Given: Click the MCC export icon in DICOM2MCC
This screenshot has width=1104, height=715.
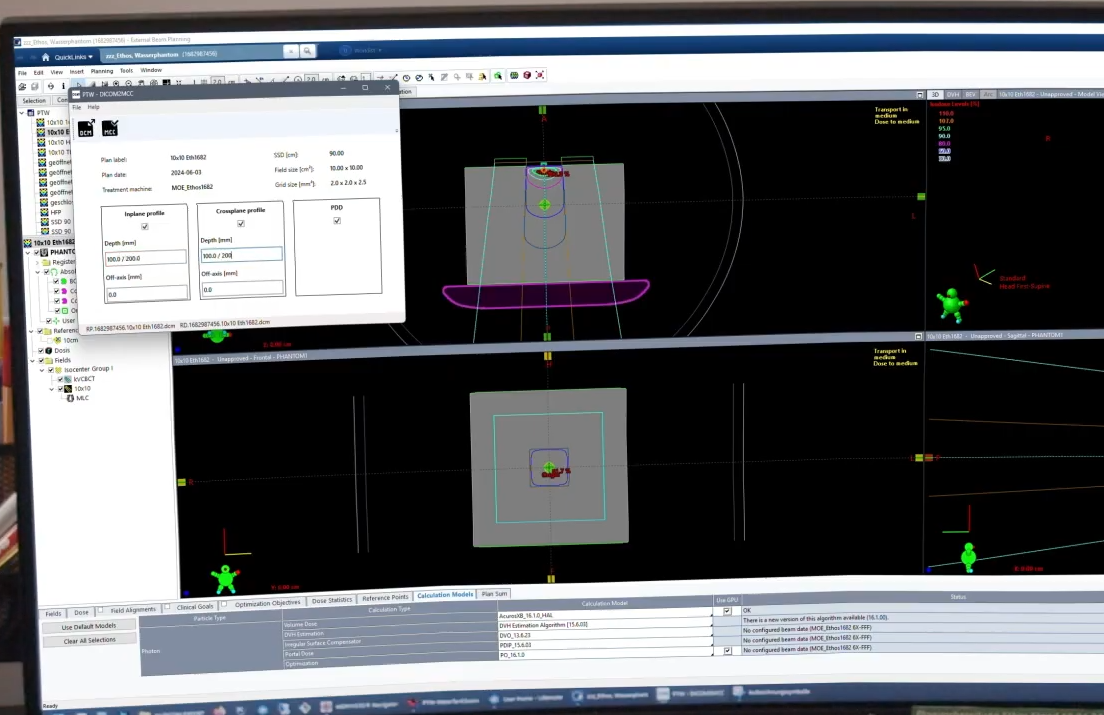Looking at the screenshot, I should pos(110,128).
